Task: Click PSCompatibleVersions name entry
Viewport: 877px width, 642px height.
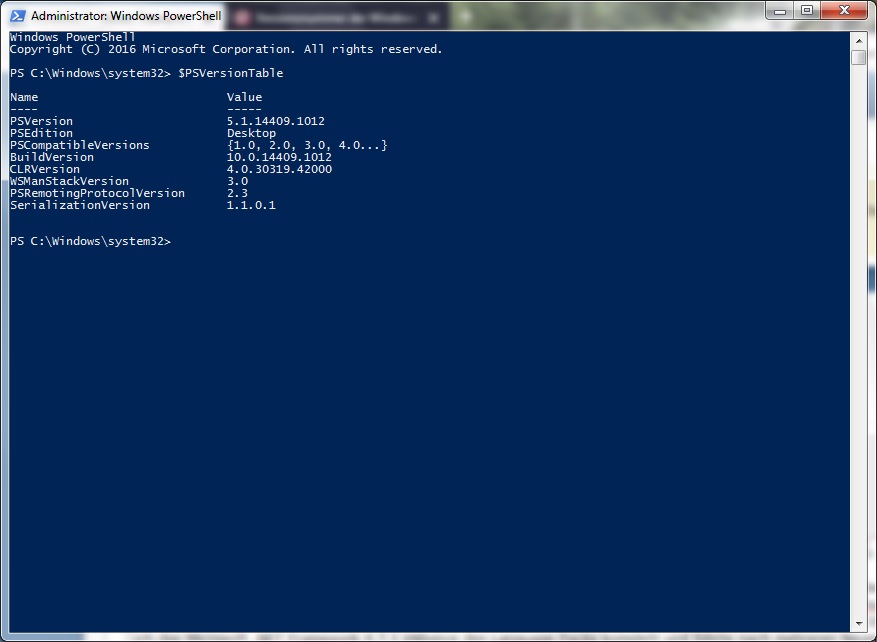Action: tap(80, 145)
